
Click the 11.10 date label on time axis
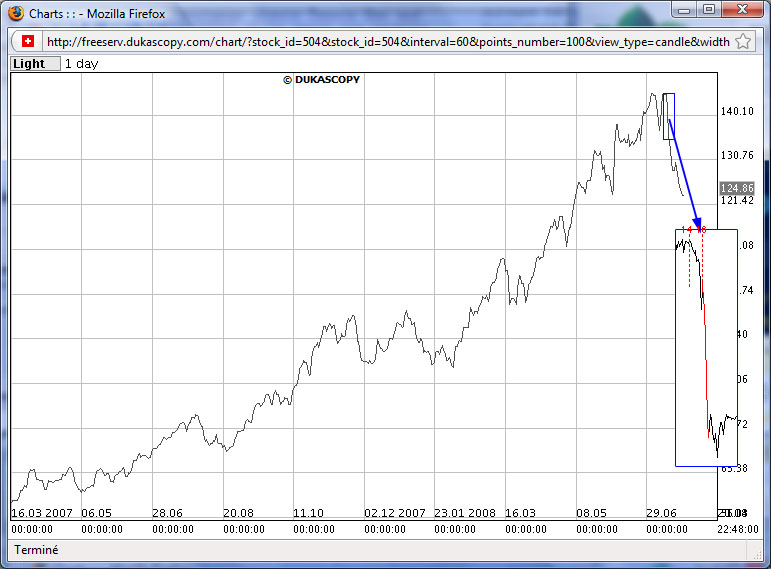click(307, 513)
